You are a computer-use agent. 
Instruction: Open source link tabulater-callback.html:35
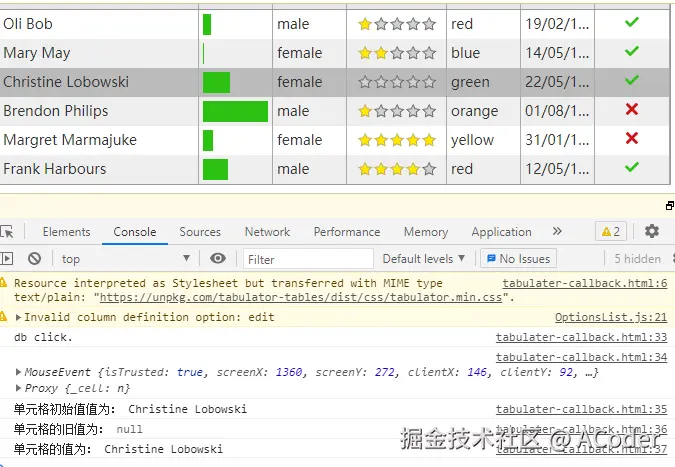[581, 409]
